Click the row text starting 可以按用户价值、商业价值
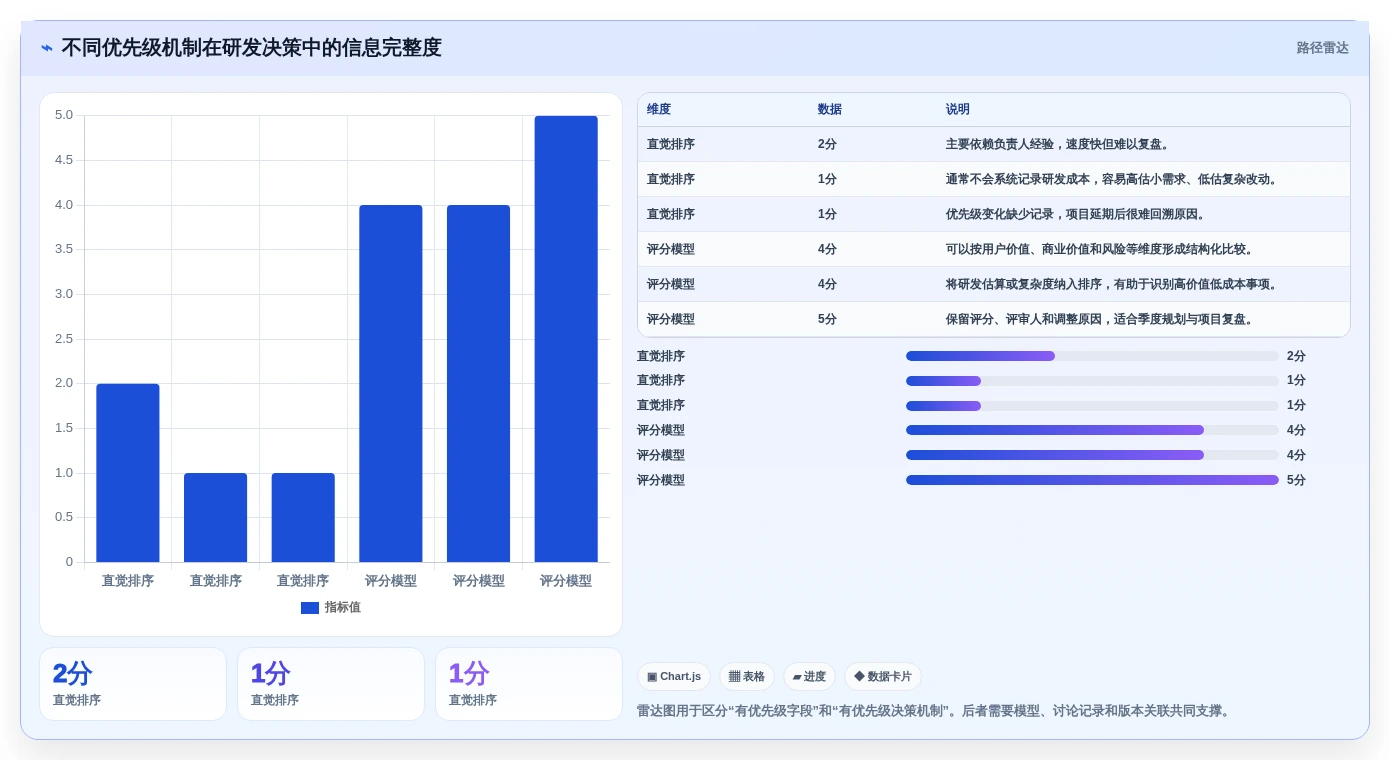 (x=1100, y=250)
